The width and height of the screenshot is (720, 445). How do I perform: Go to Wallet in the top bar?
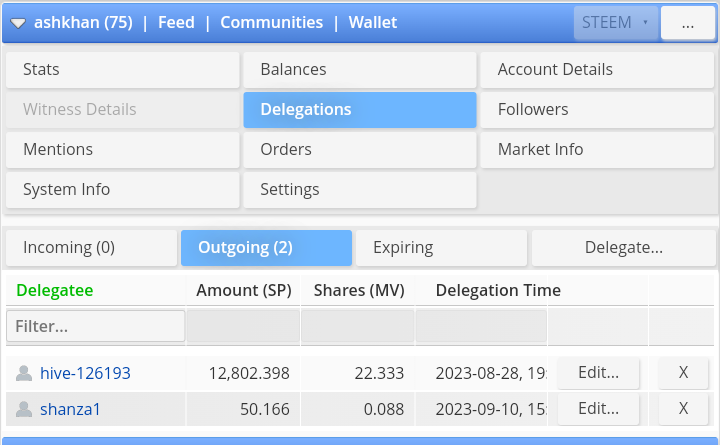coord(372,23)
